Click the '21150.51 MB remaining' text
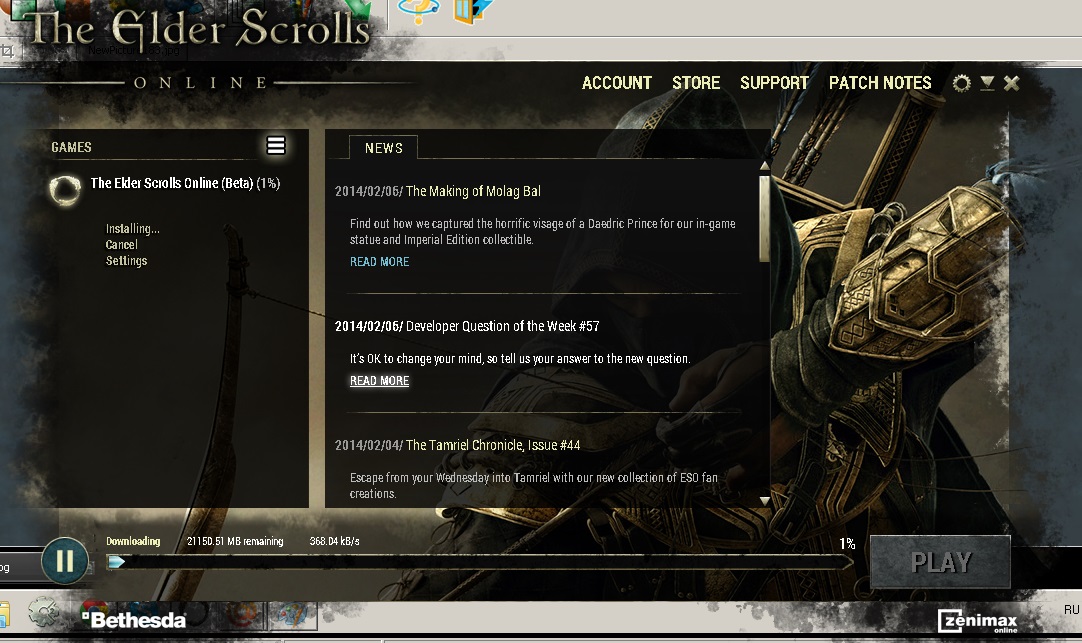The height and width of the screenshot is (643, 1082). [x=235, y=541]
